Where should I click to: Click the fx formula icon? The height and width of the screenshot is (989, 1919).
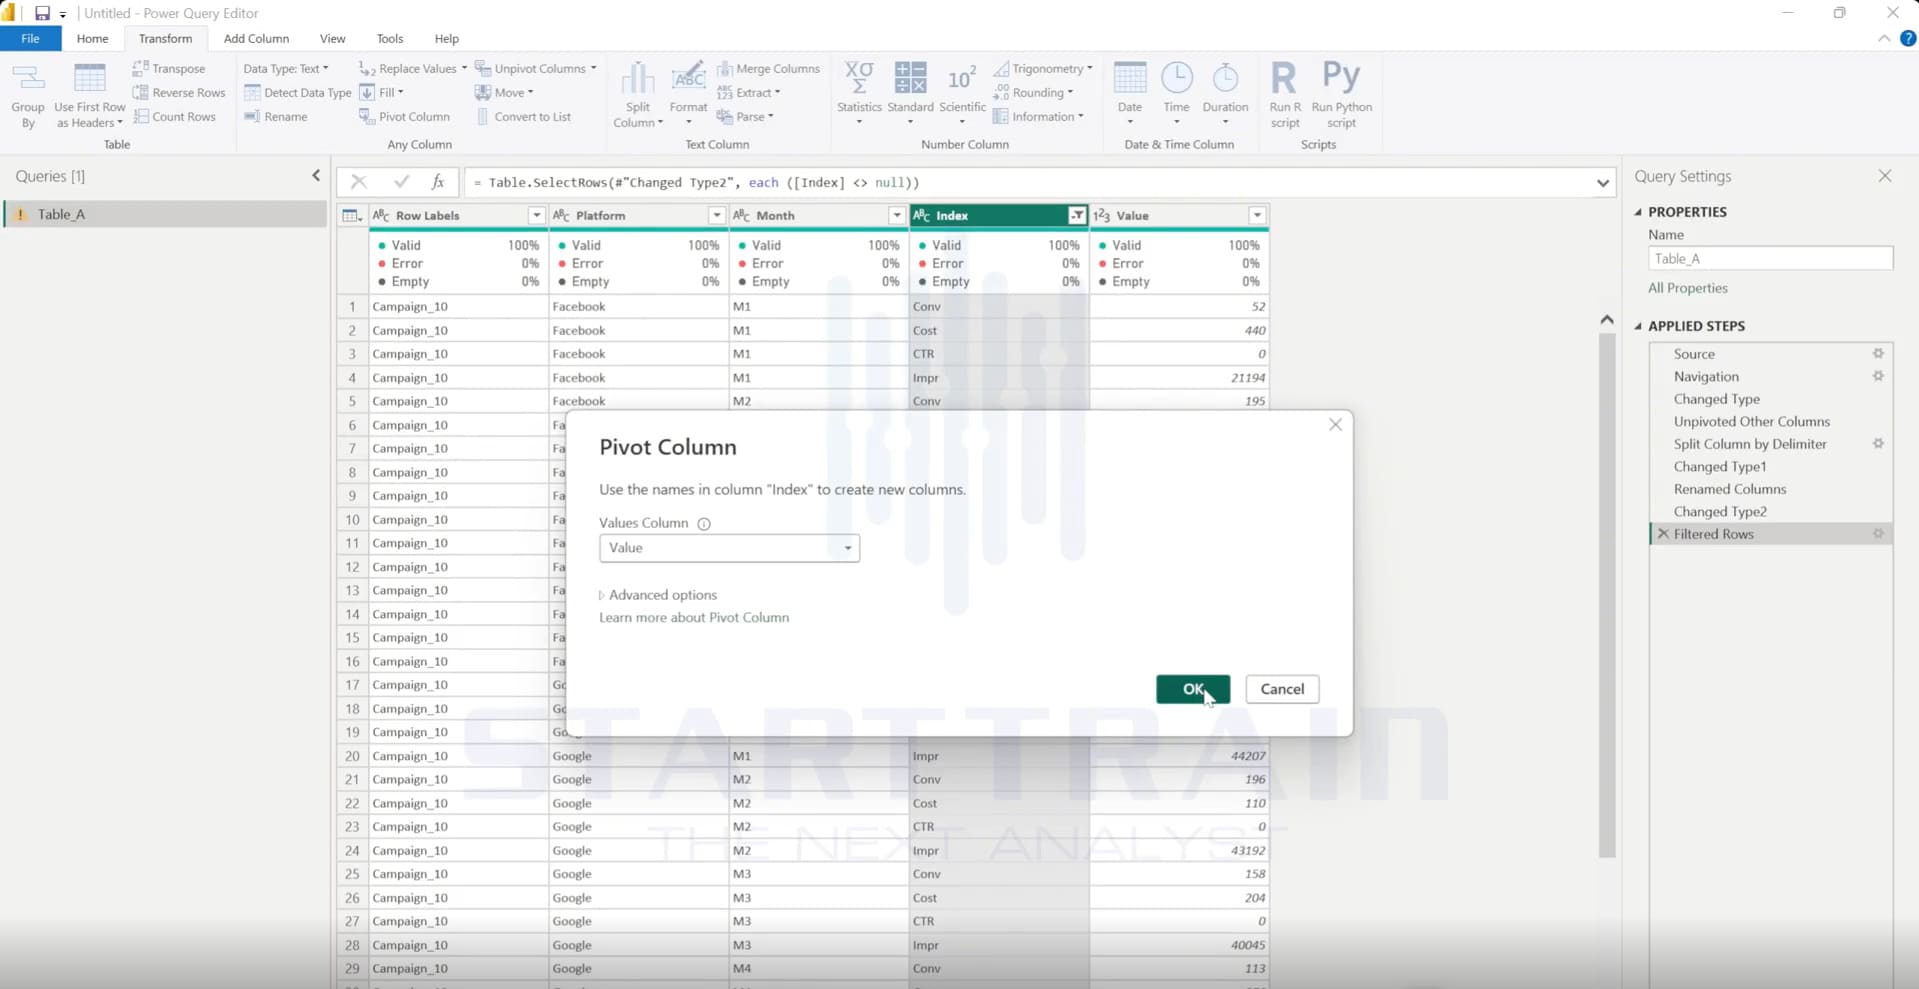(438, 182)
